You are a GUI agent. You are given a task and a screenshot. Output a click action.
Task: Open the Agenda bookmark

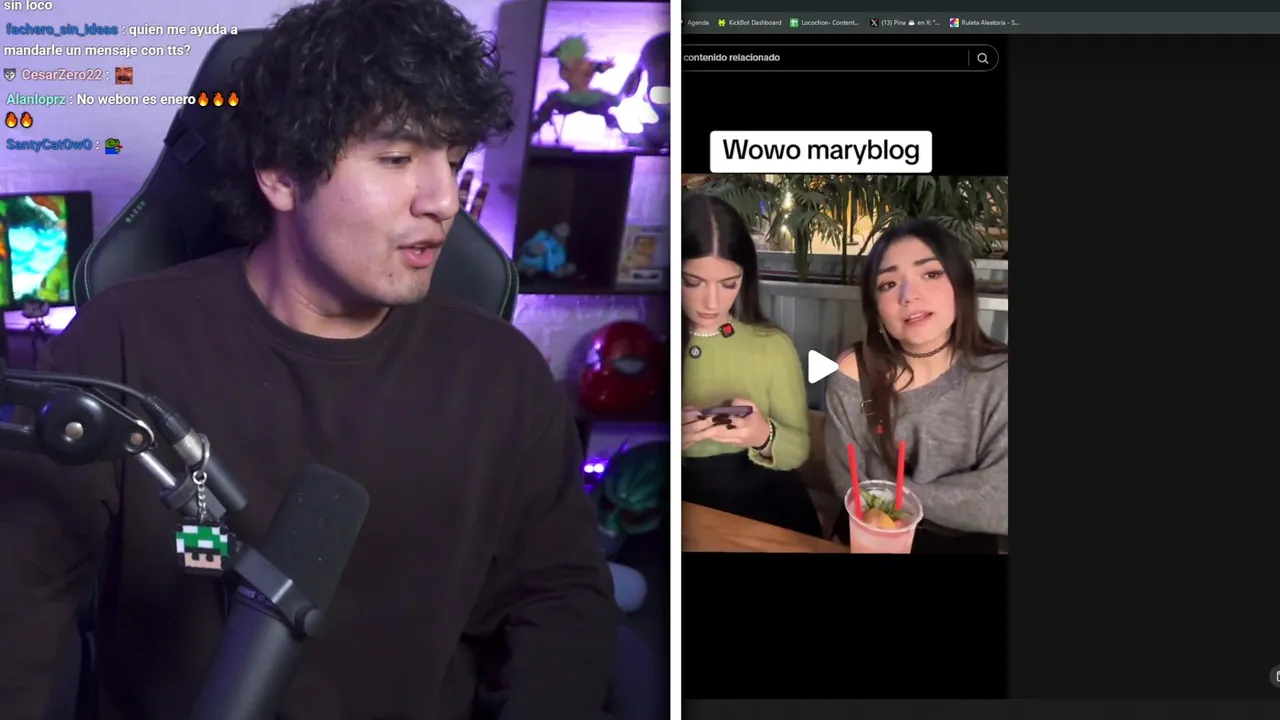(698, 22)
